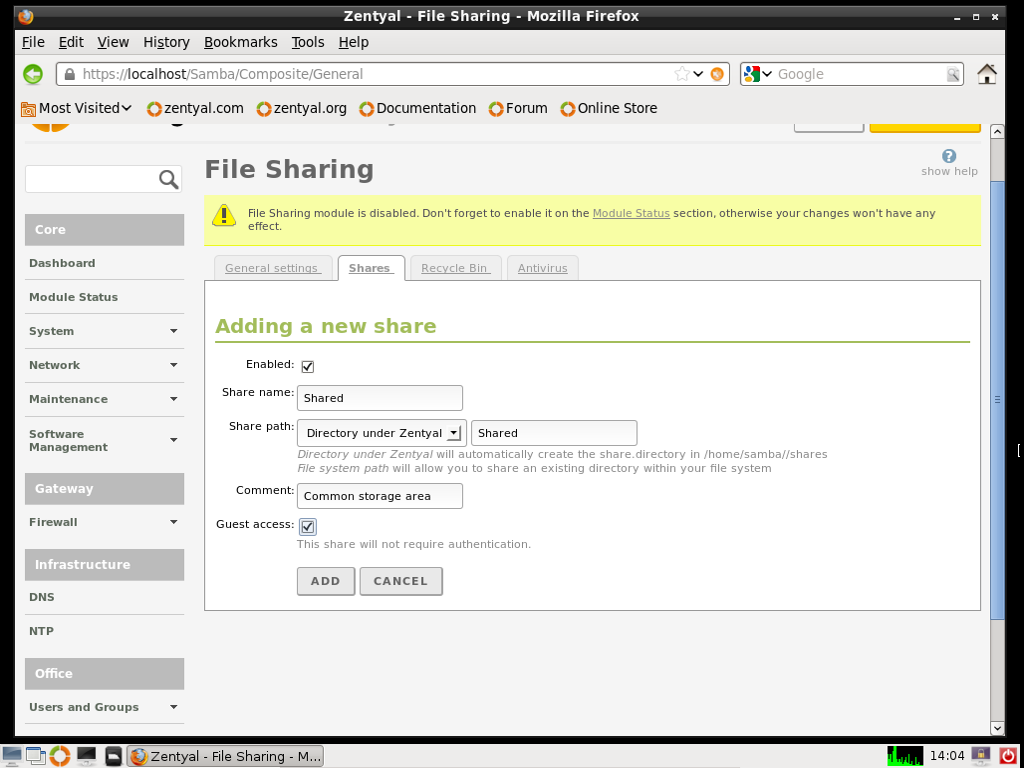The height and width of the screenshot is (768, 1024).
Task: Open DNS in the sidebar
Action: [42, 597]
